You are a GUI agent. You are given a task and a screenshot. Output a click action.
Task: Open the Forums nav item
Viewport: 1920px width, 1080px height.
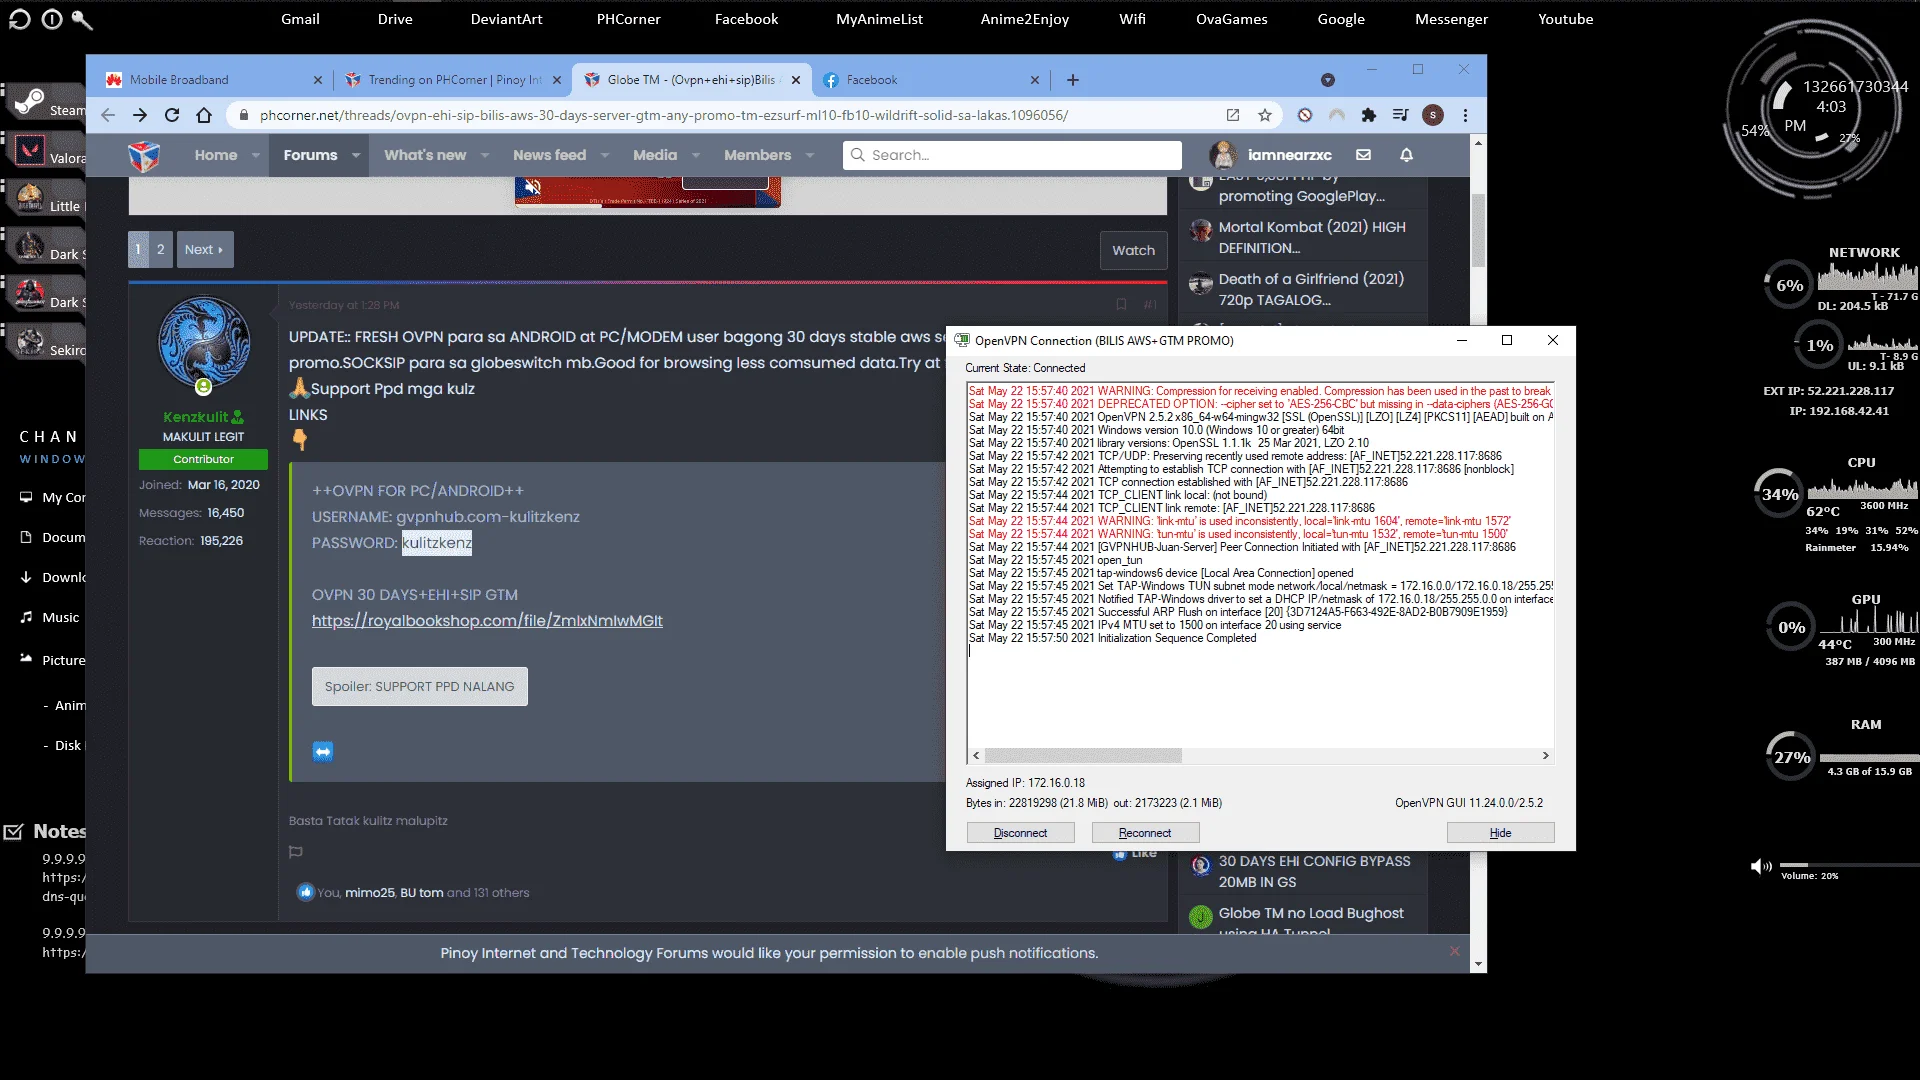coord(310,155)
